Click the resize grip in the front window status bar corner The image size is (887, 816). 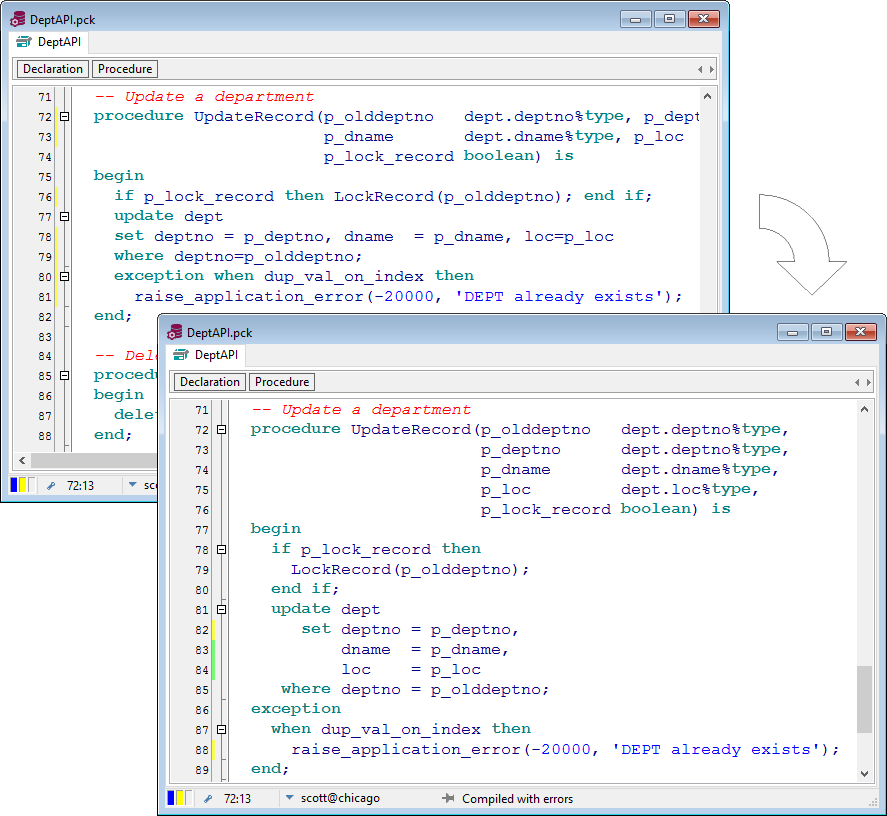(873, 801)
